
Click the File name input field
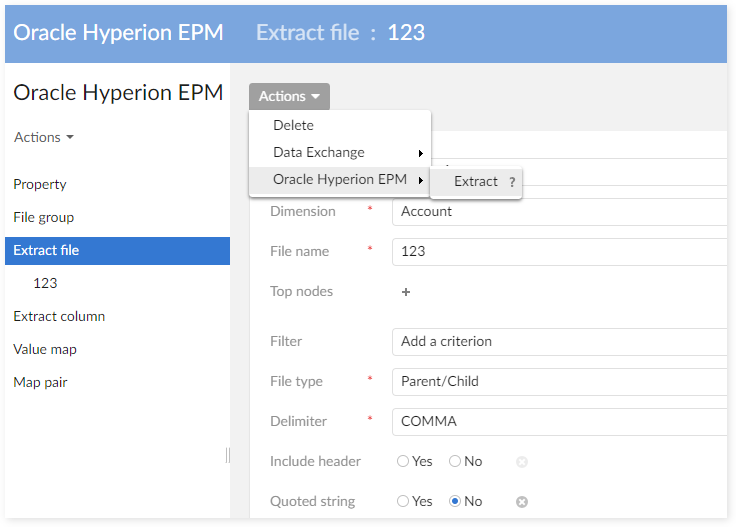click(560, 251)
